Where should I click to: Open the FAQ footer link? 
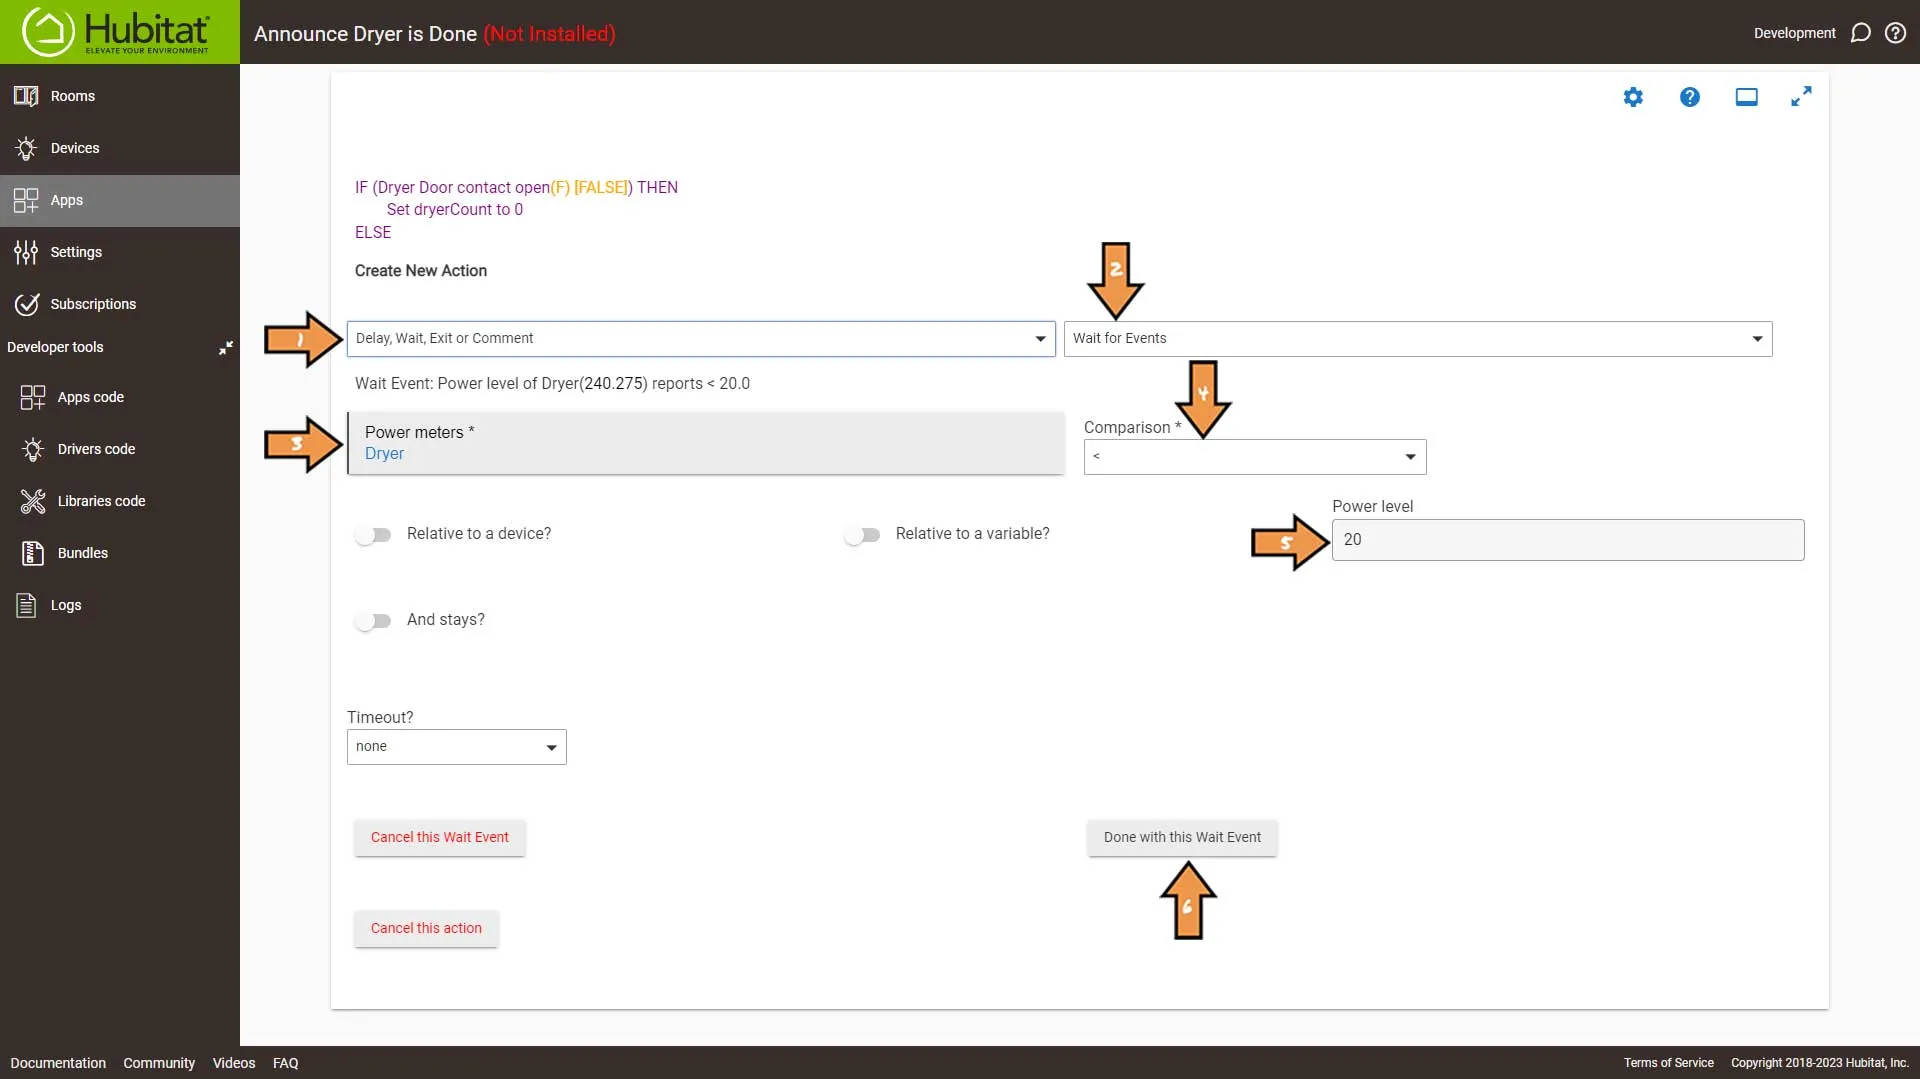(x=286, y=1063)
